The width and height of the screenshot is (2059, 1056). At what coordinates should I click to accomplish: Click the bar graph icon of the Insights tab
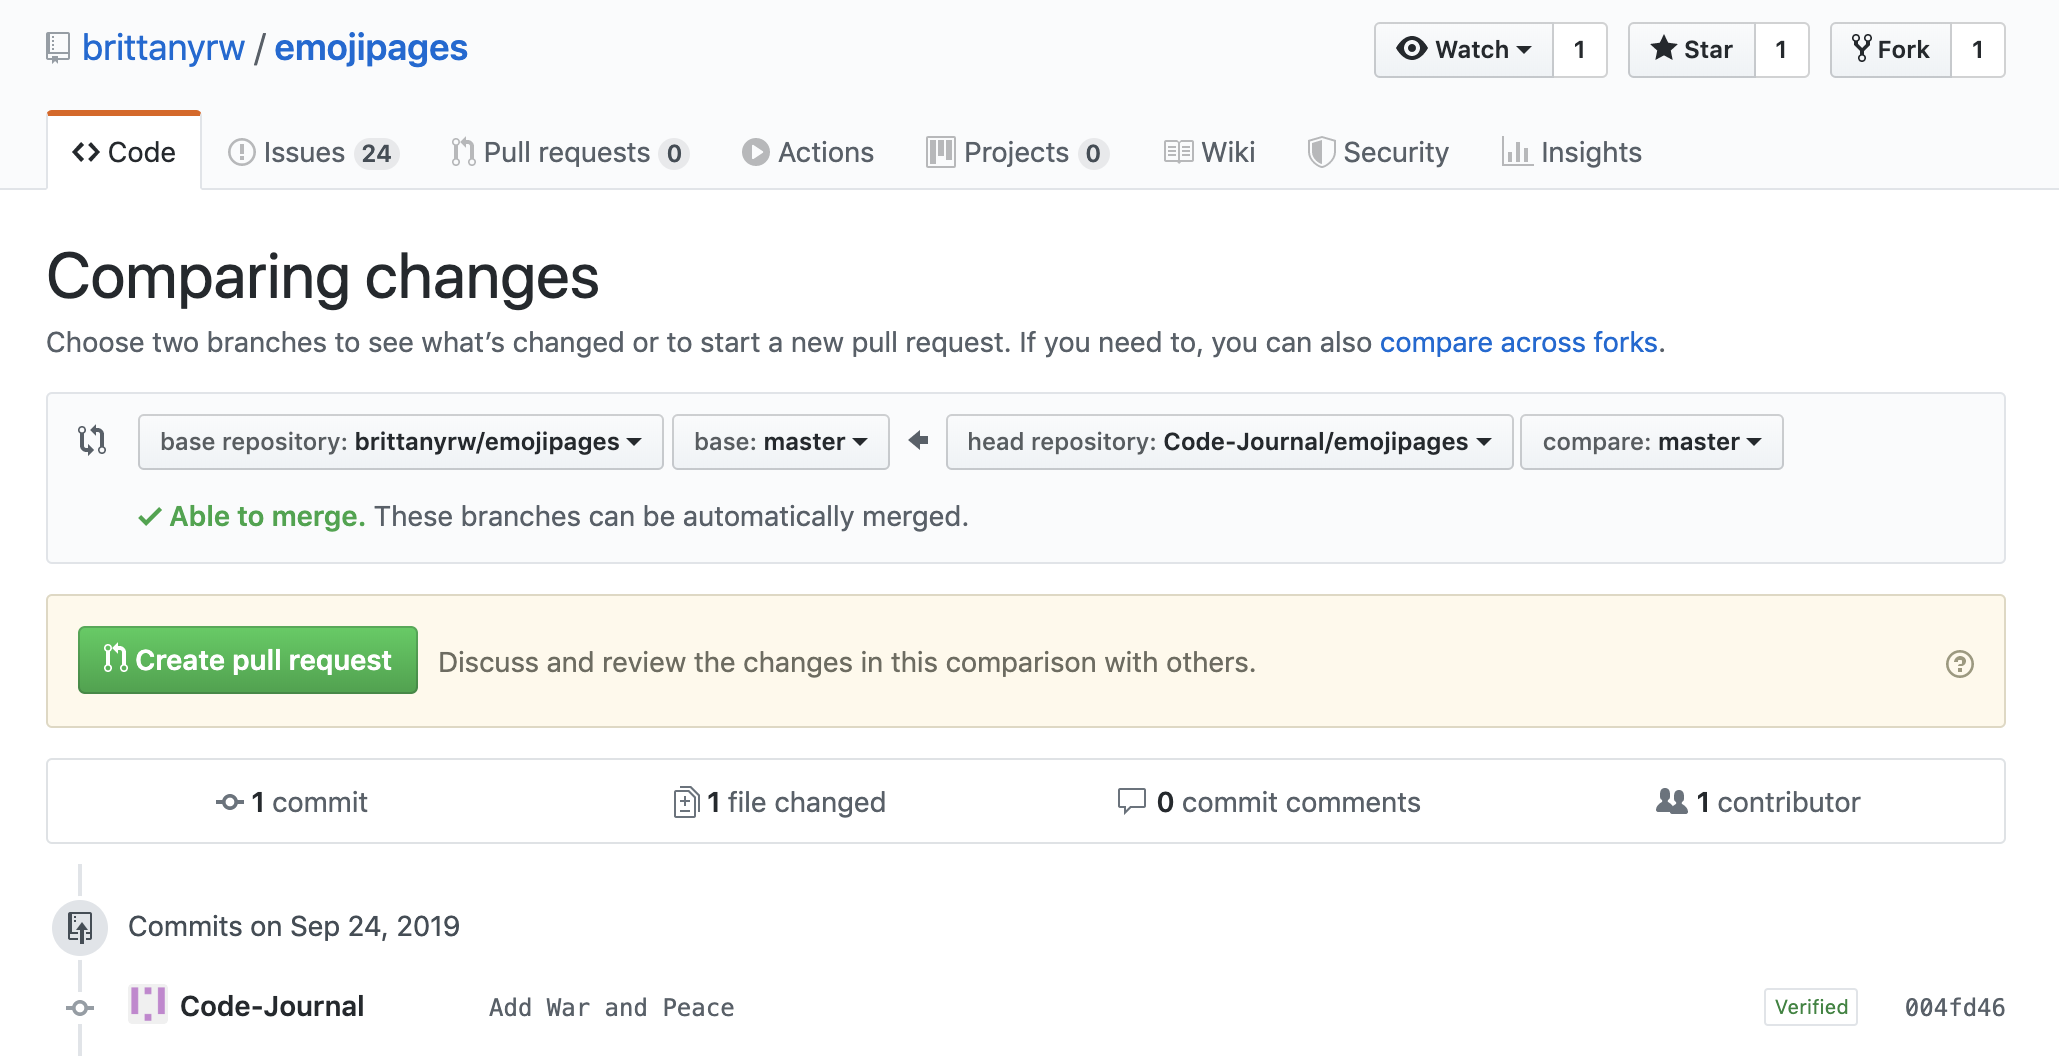(x=1517, y=152)
